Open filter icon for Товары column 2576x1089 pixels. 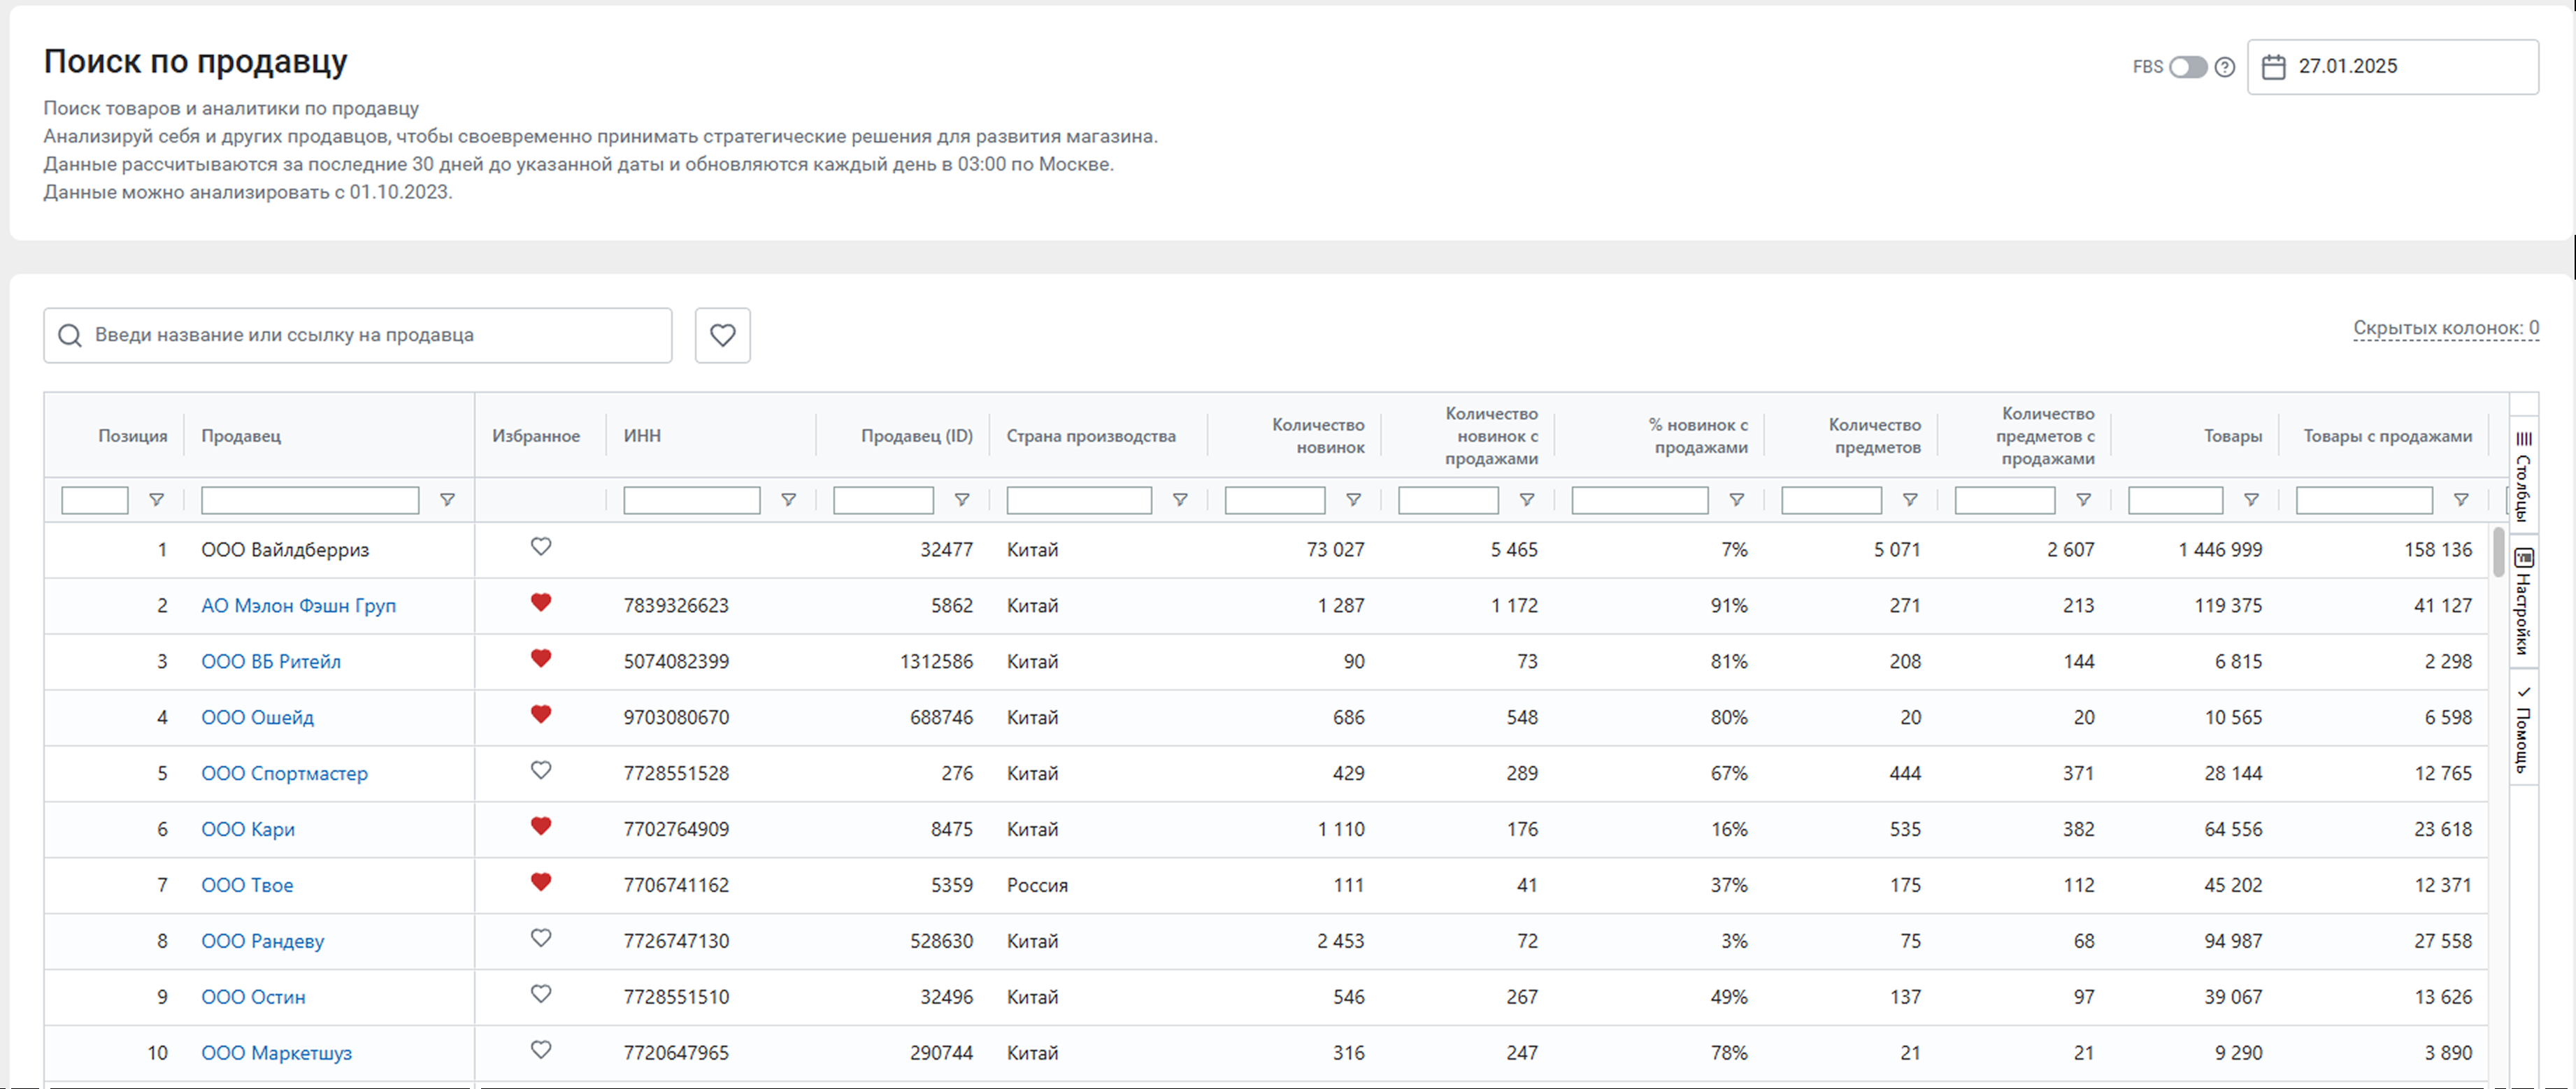[x=2251, y=500]
